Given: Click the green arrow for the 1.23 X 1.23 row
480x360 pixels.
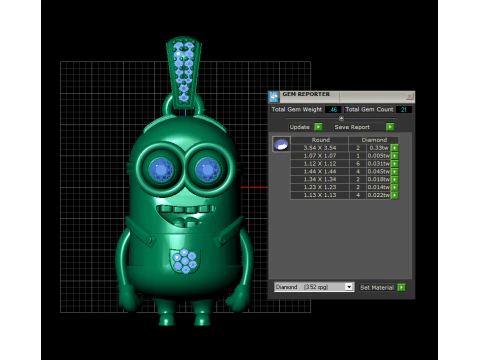Looking at the screenshot, I should [x=394, y=187].
